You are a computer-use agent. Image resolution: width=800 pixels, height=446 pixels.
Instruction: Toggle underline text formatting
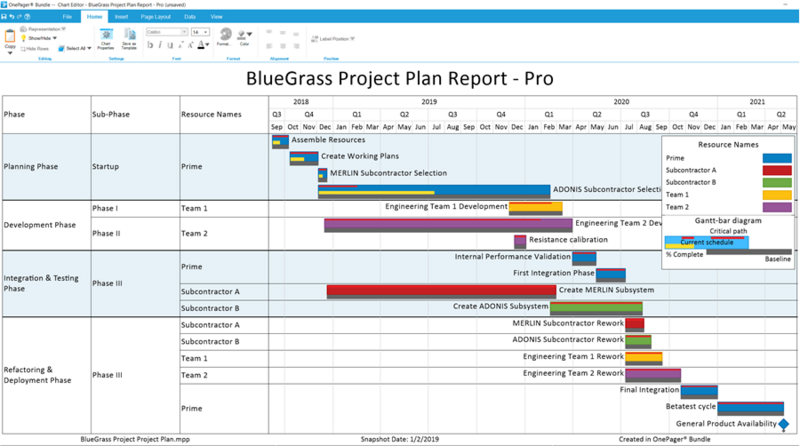coord(170,45)
